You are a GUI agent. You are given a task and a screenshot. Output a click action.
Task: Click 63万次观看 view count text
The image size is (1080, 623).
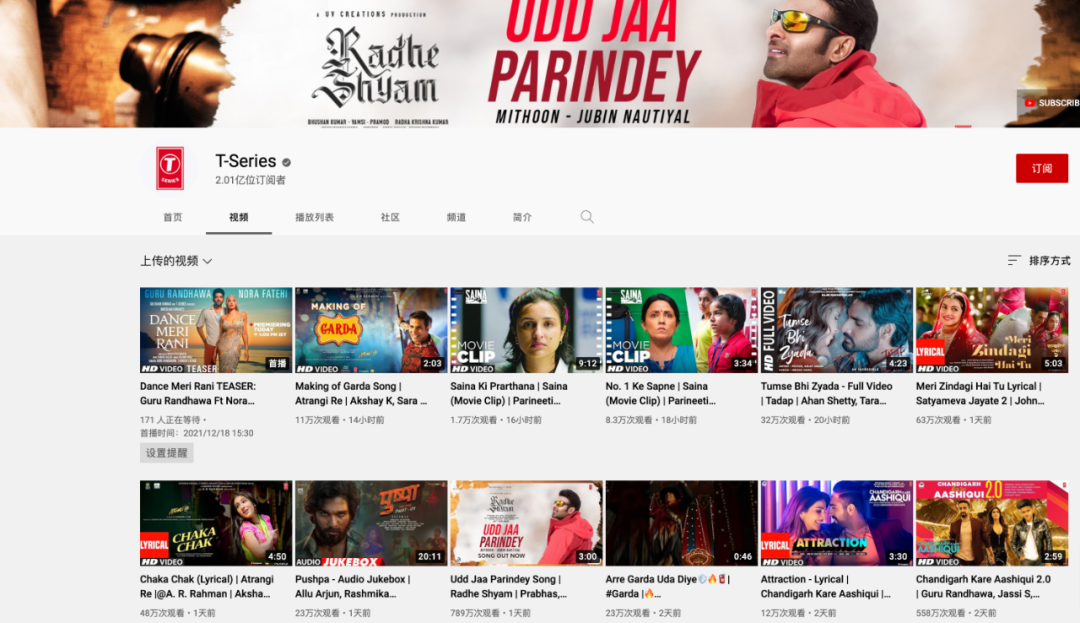point(937,420)
